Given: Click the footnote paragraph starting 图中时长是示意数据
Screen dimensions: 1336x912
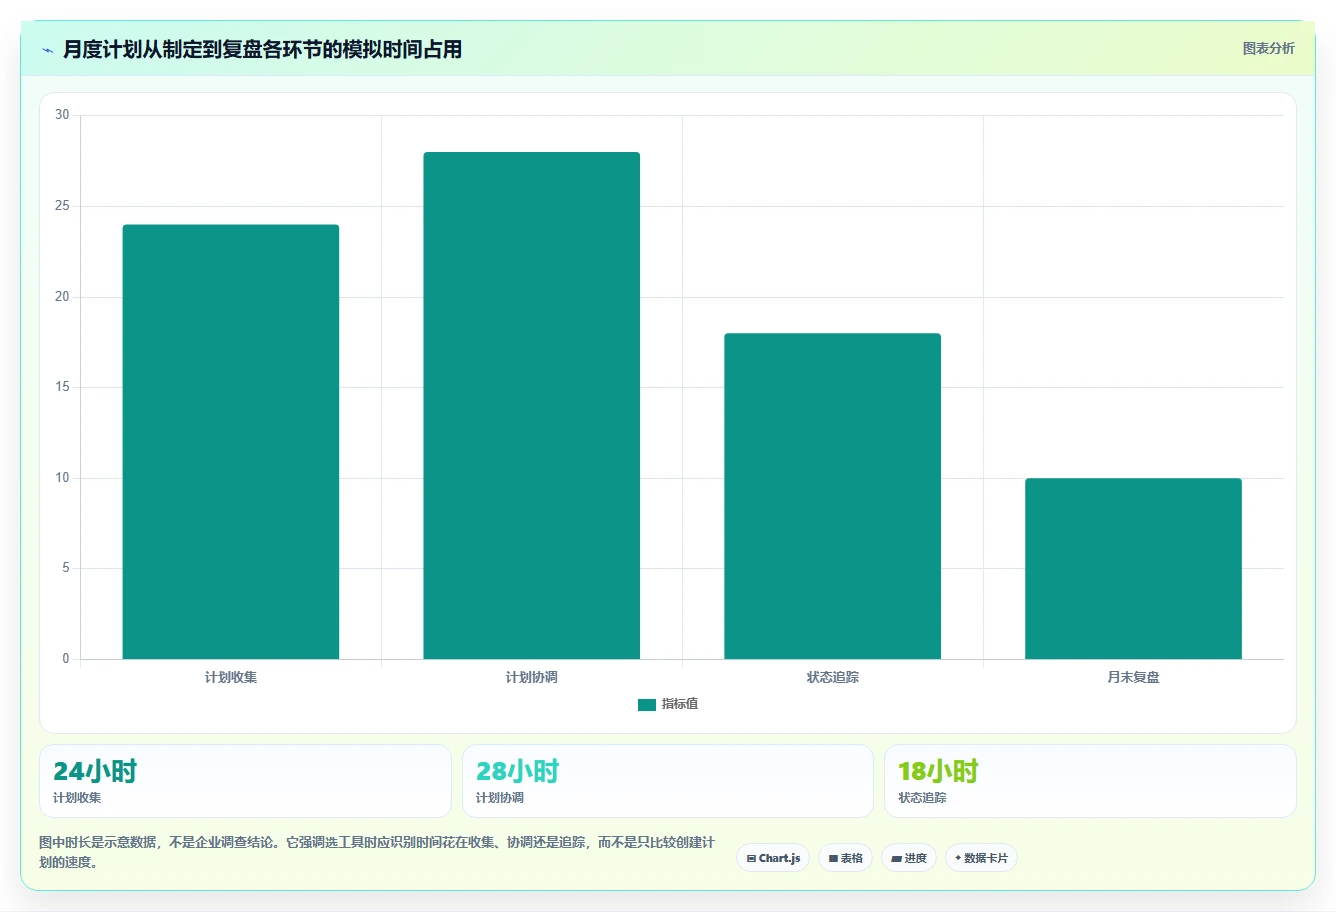Looking at the screenshot, I should (x=377, y=852).
